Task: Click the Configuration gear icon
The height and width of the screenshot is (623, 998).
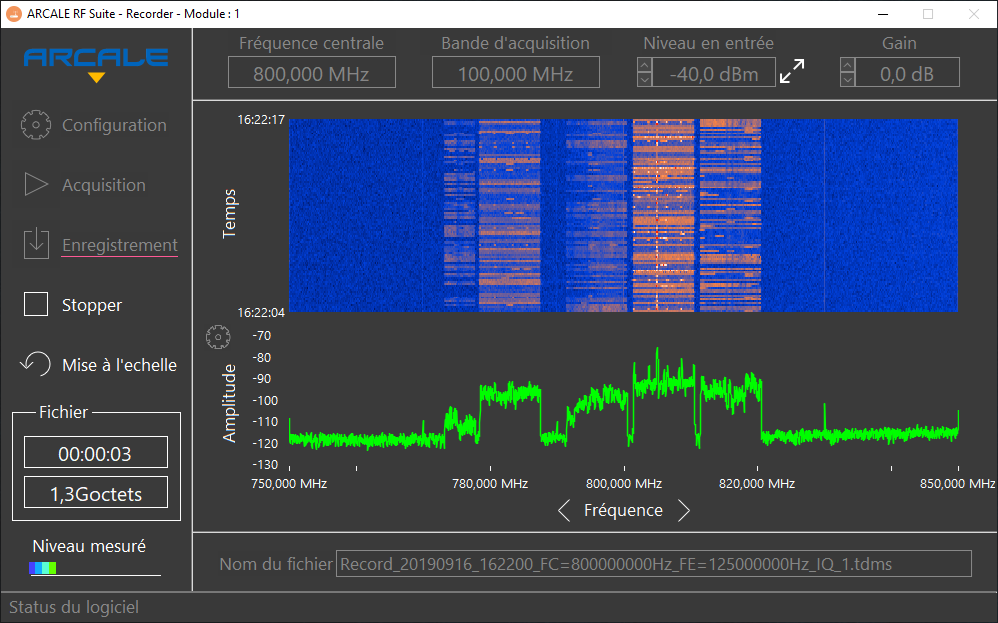Action: coord(36,125)
